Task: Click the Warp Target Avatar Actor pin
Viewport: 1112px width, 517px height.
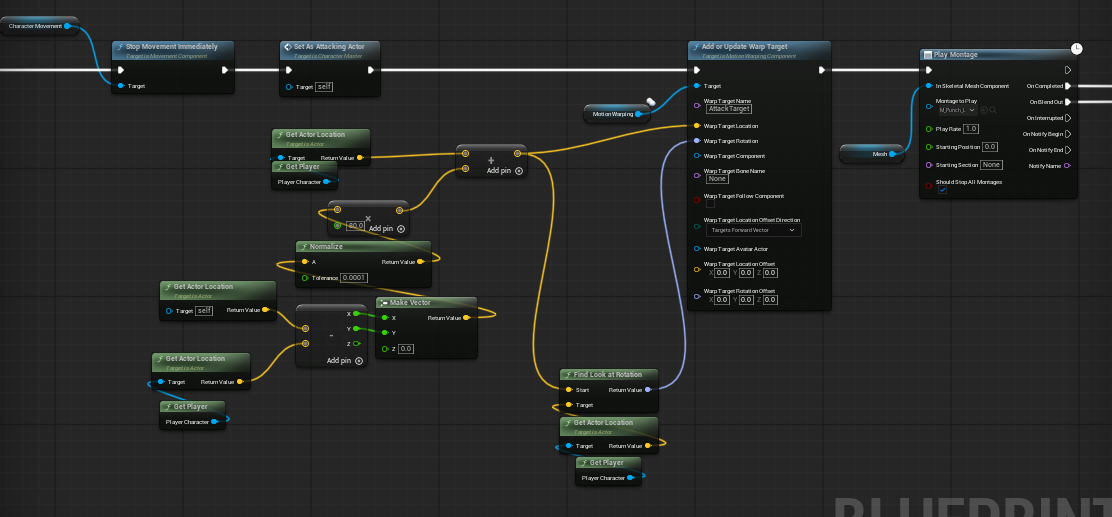Action: 697,249
